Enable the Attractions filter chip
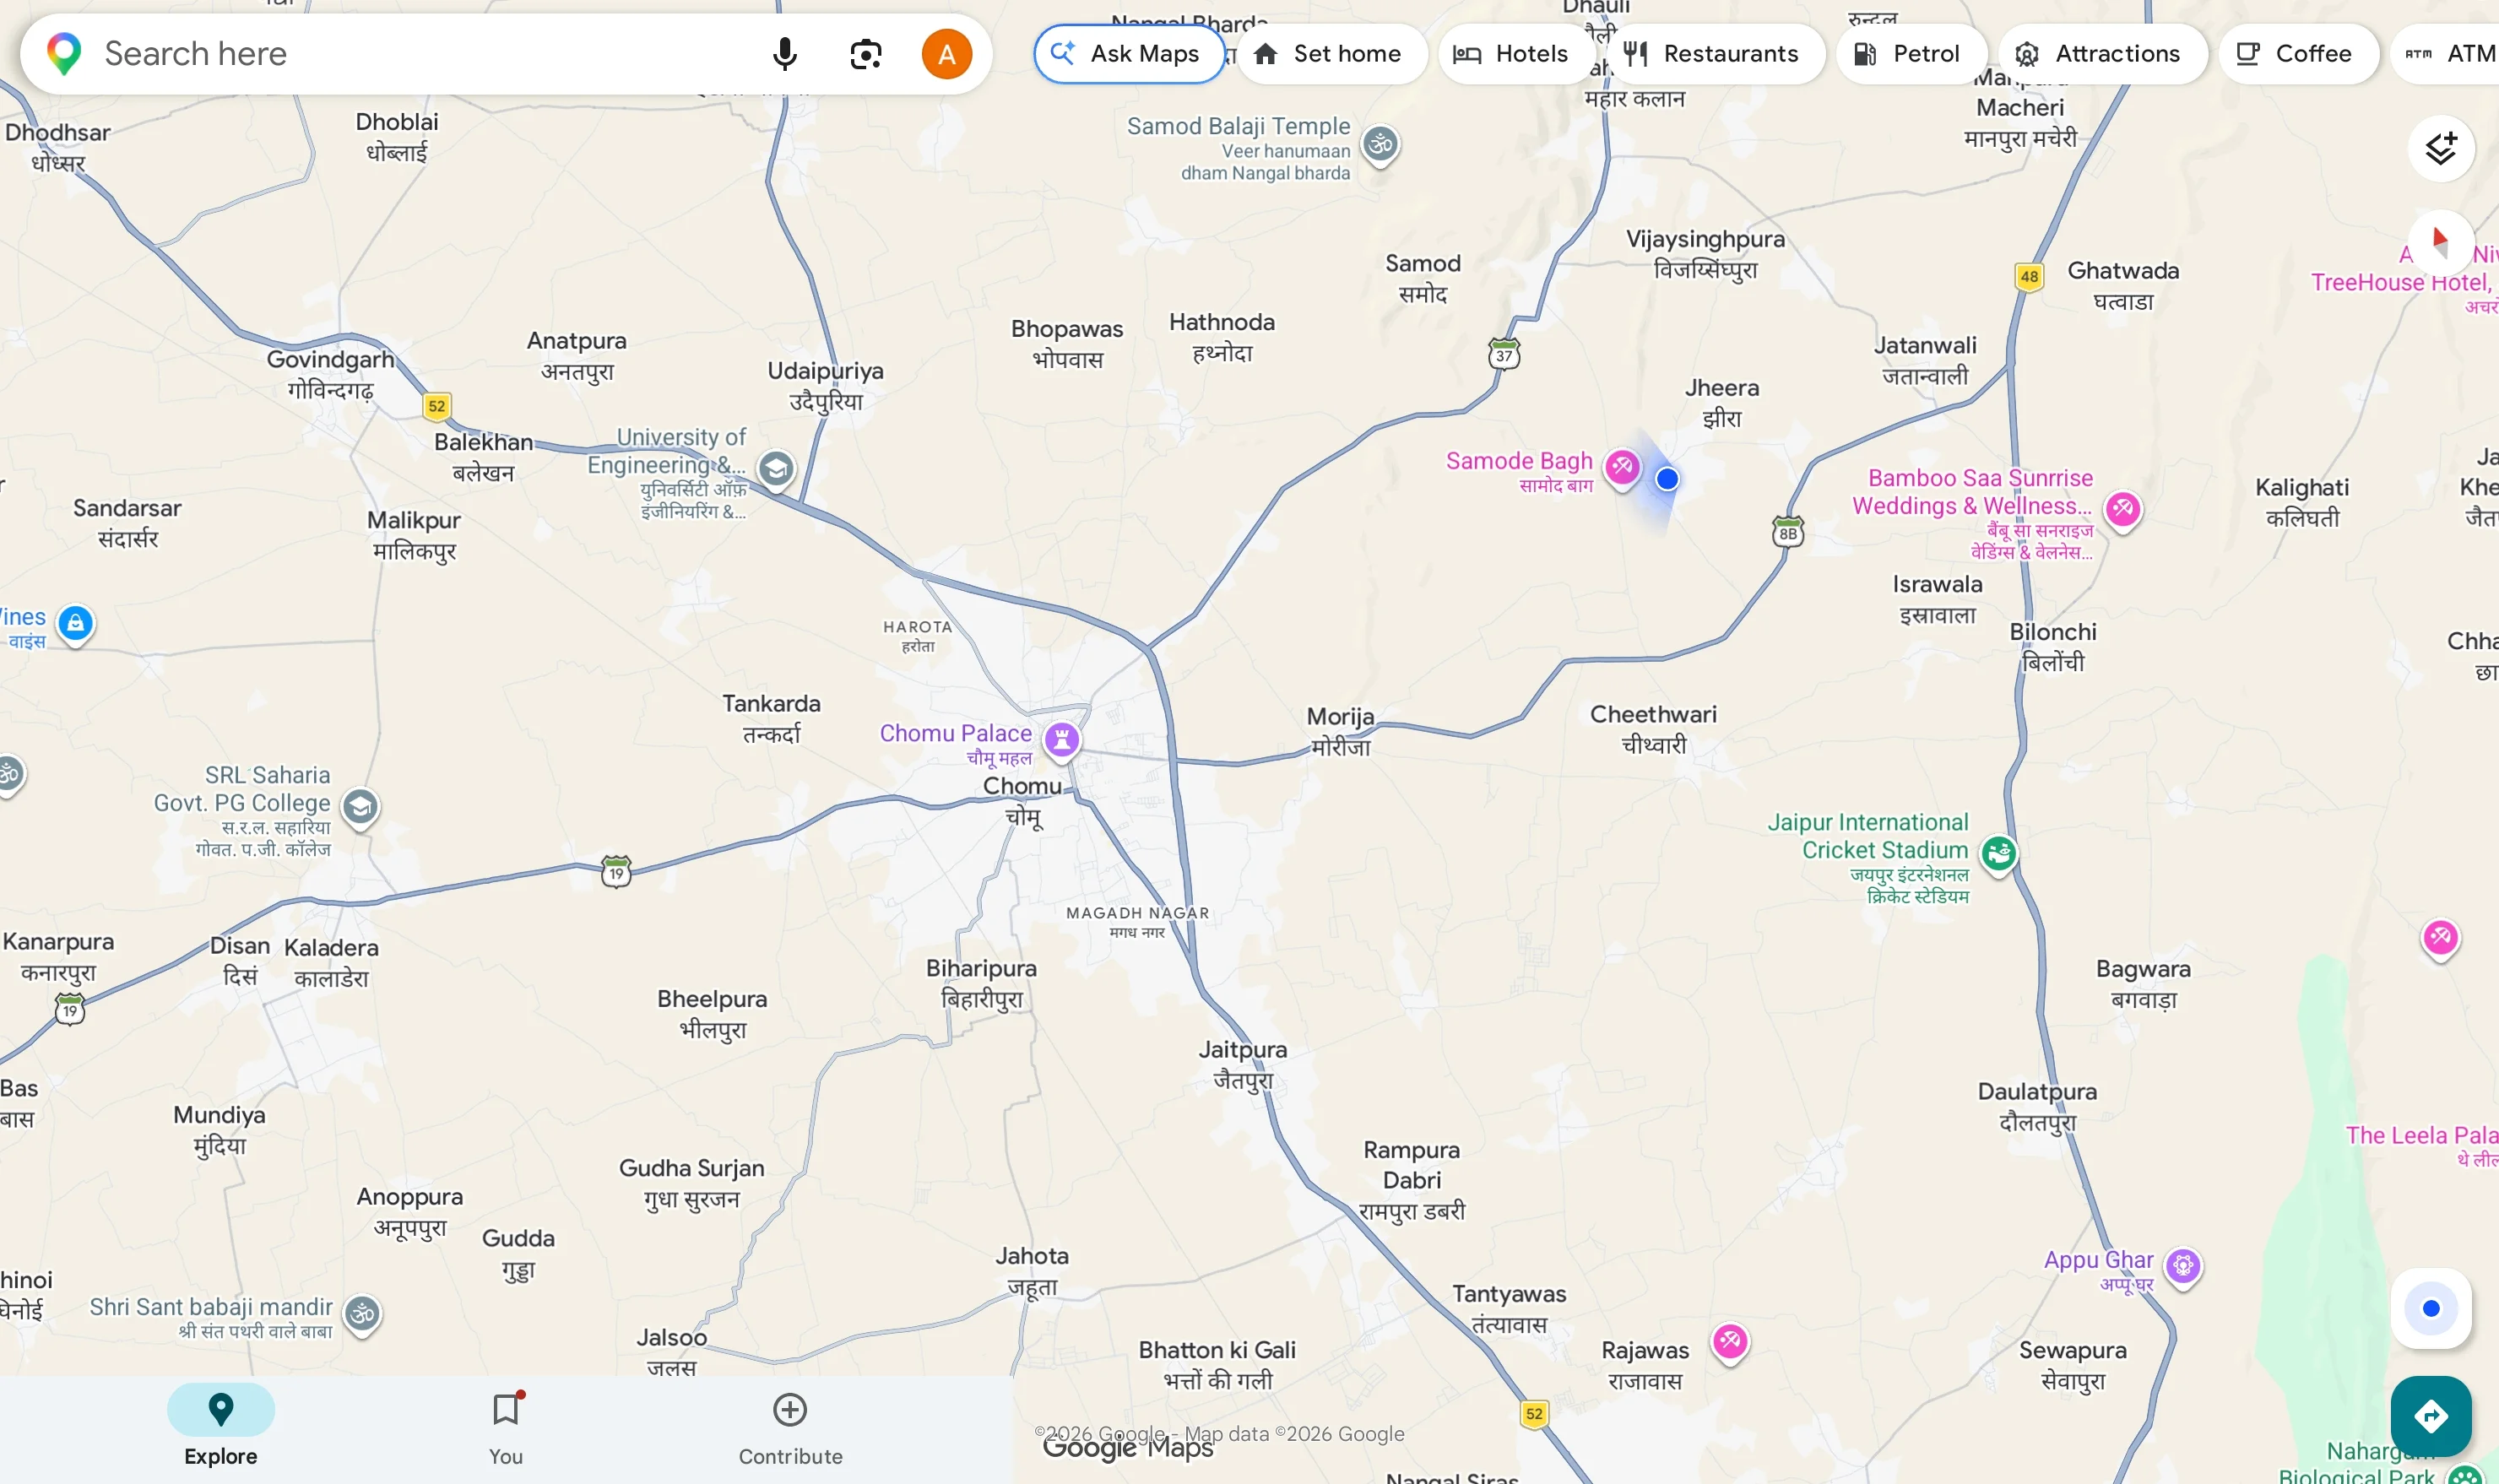Screen dimensions: 2499x1484 (x=2098, y=54)
